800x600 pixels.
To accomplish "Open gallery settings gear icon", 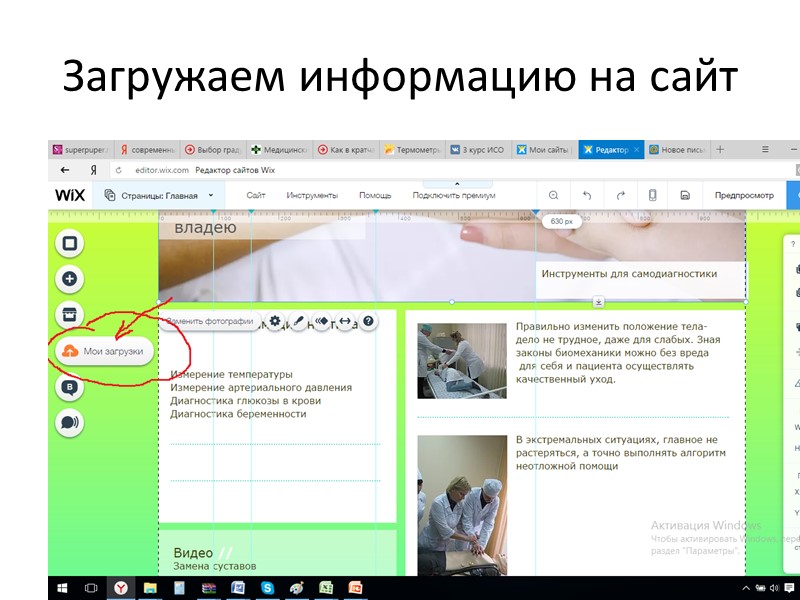I will (x=274, y=321).
